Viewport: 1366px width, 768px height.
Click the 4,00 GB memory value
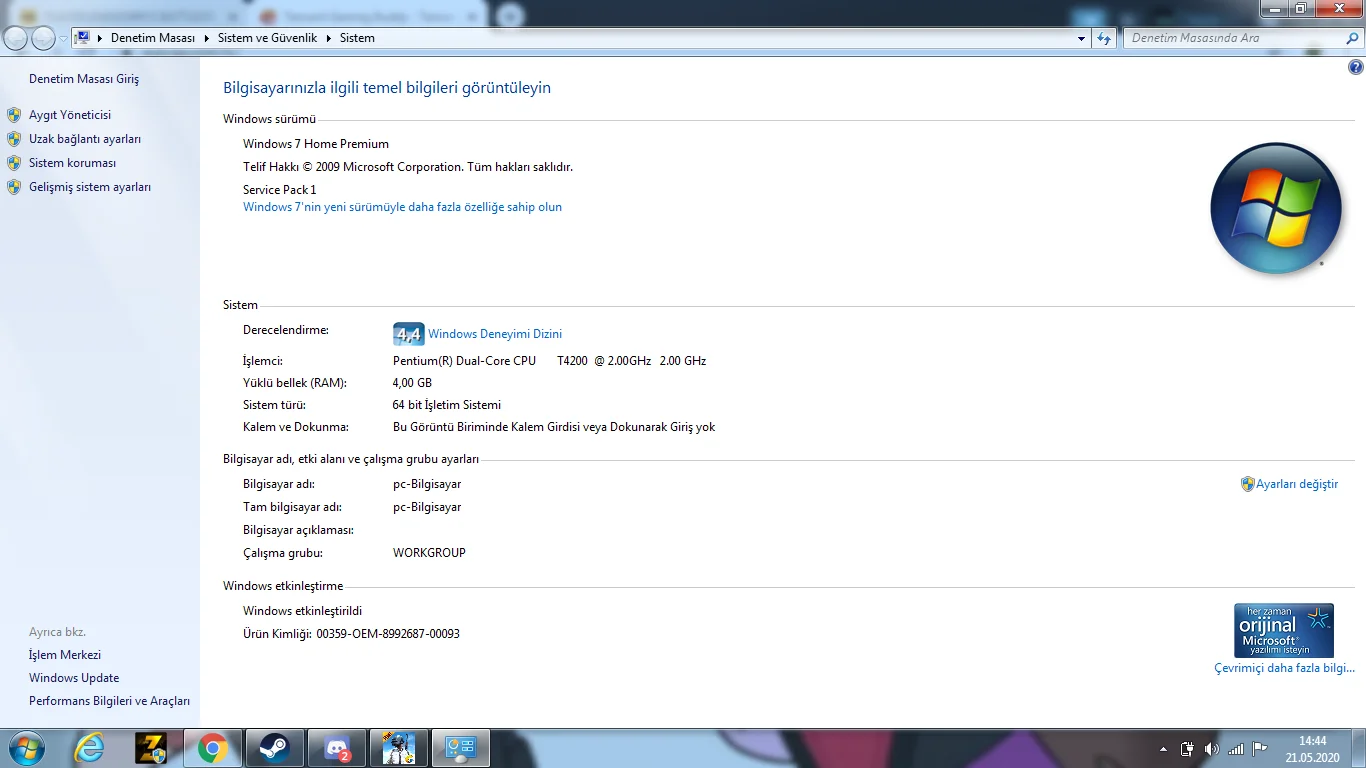click(412, 383)
